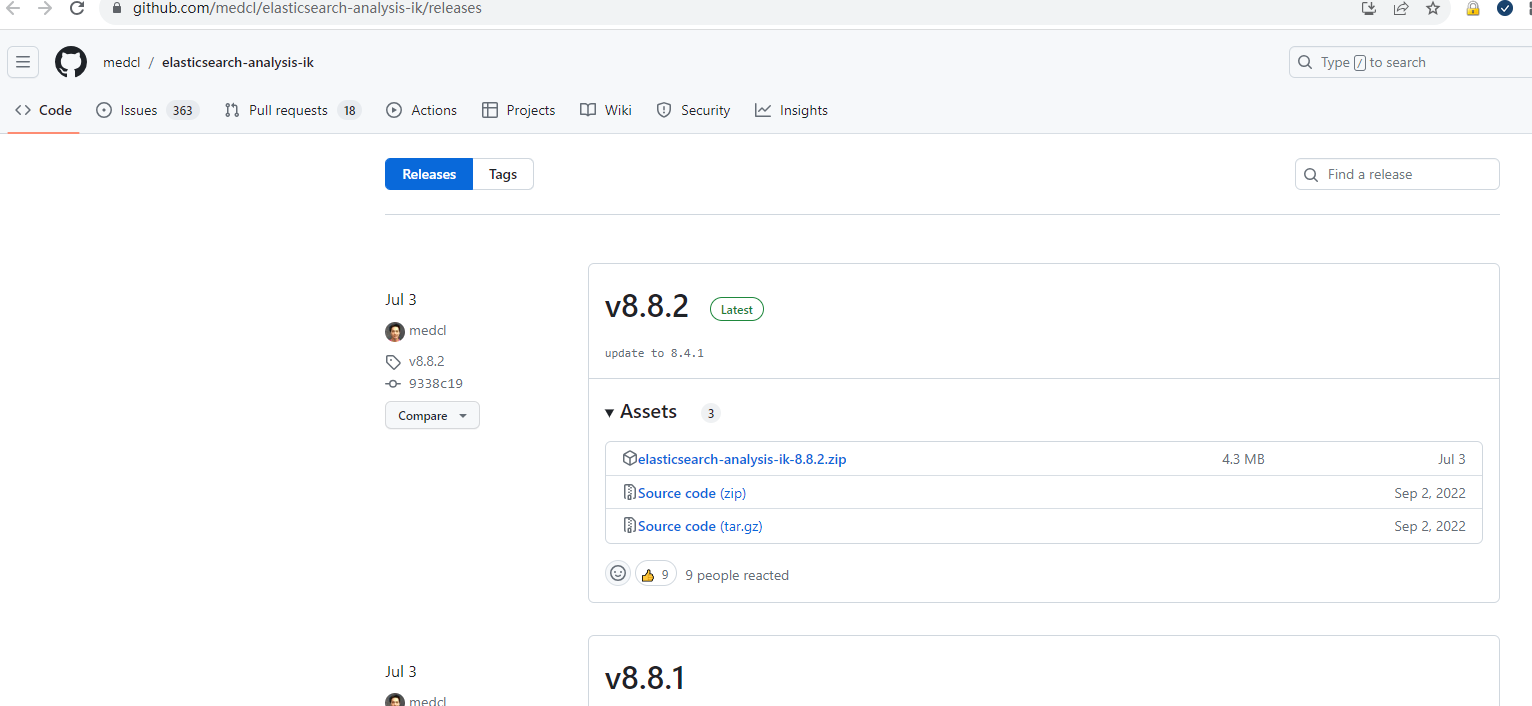Open the v8.8.2 release title
The width and height of the screenshot is (1532, 706).
tap(647, 306)
